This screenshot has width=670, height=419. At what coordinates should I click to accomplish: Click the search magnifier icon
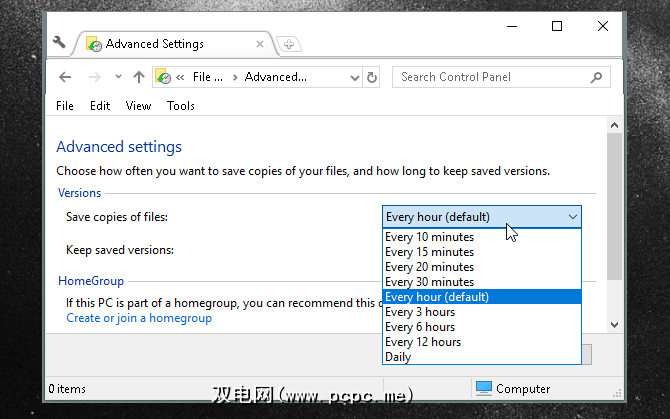596,77
